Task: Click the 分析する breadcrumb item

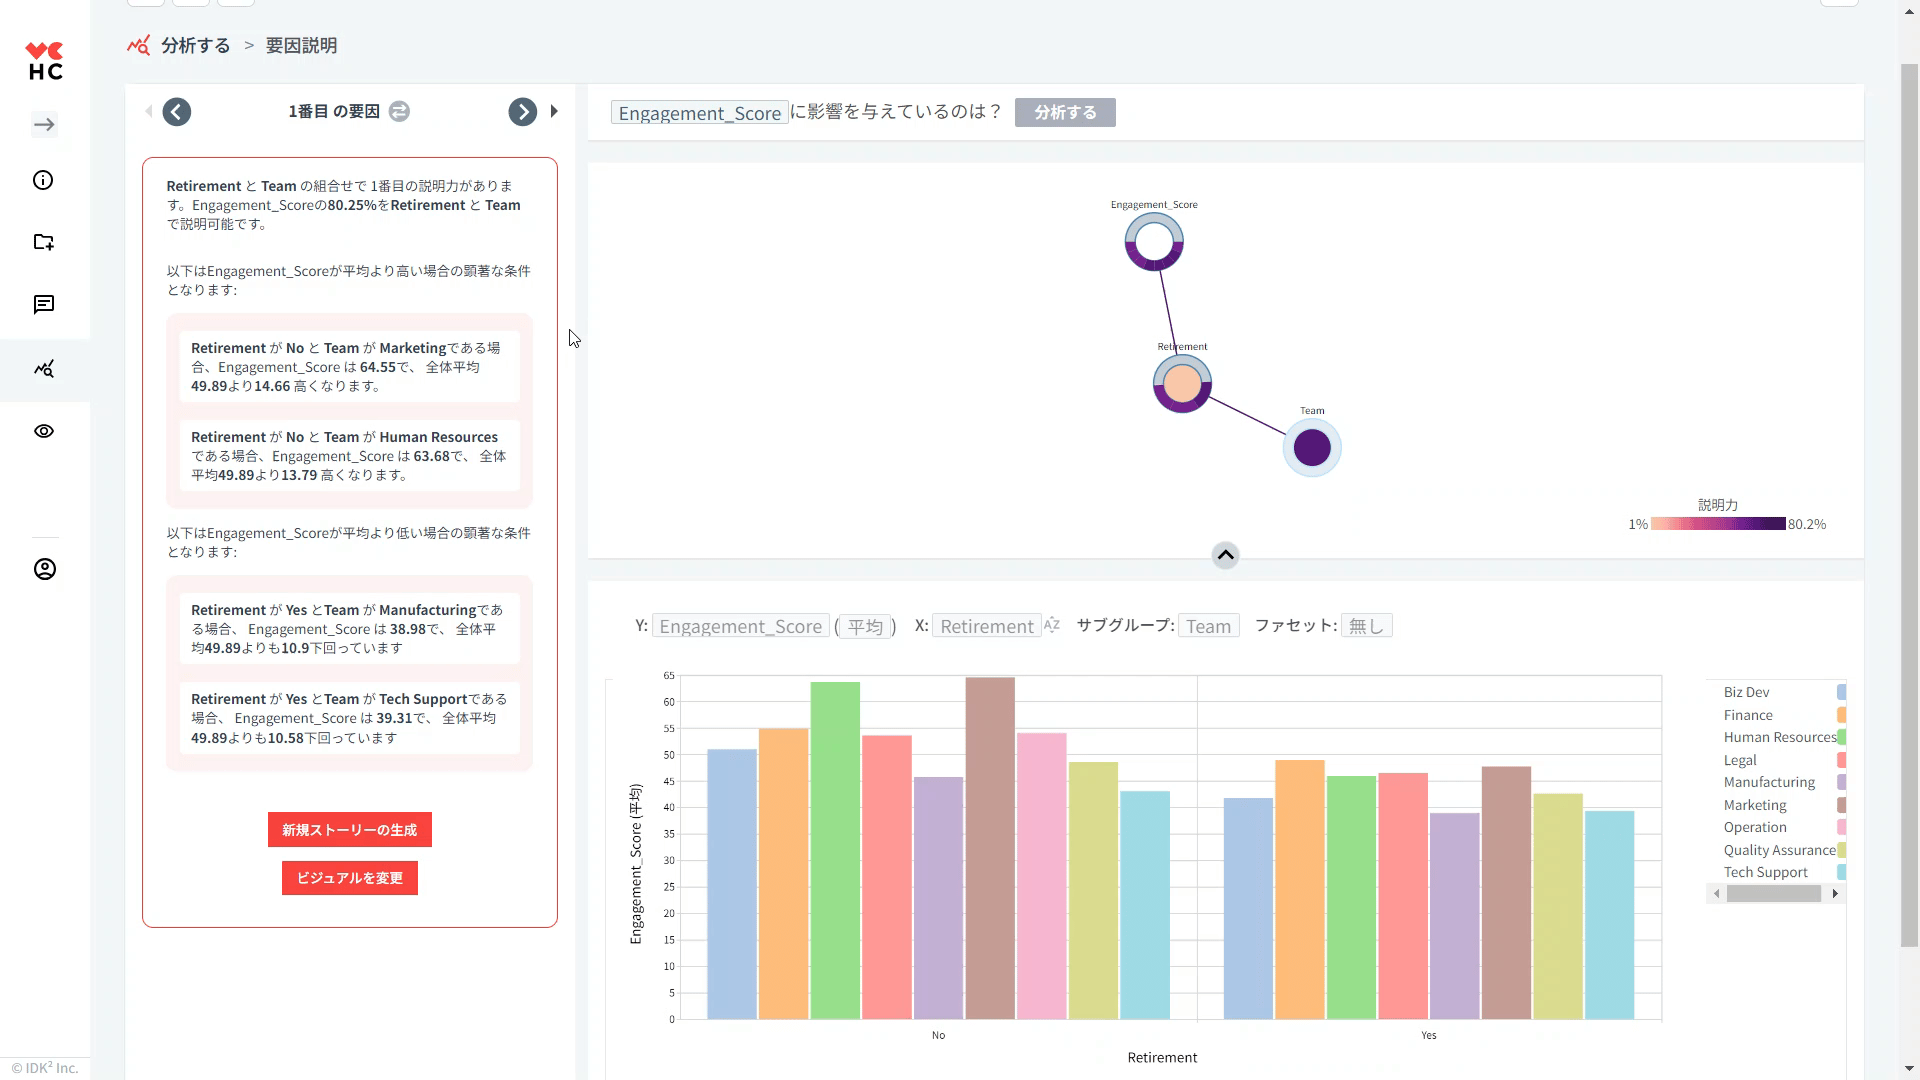Action: 195,46
